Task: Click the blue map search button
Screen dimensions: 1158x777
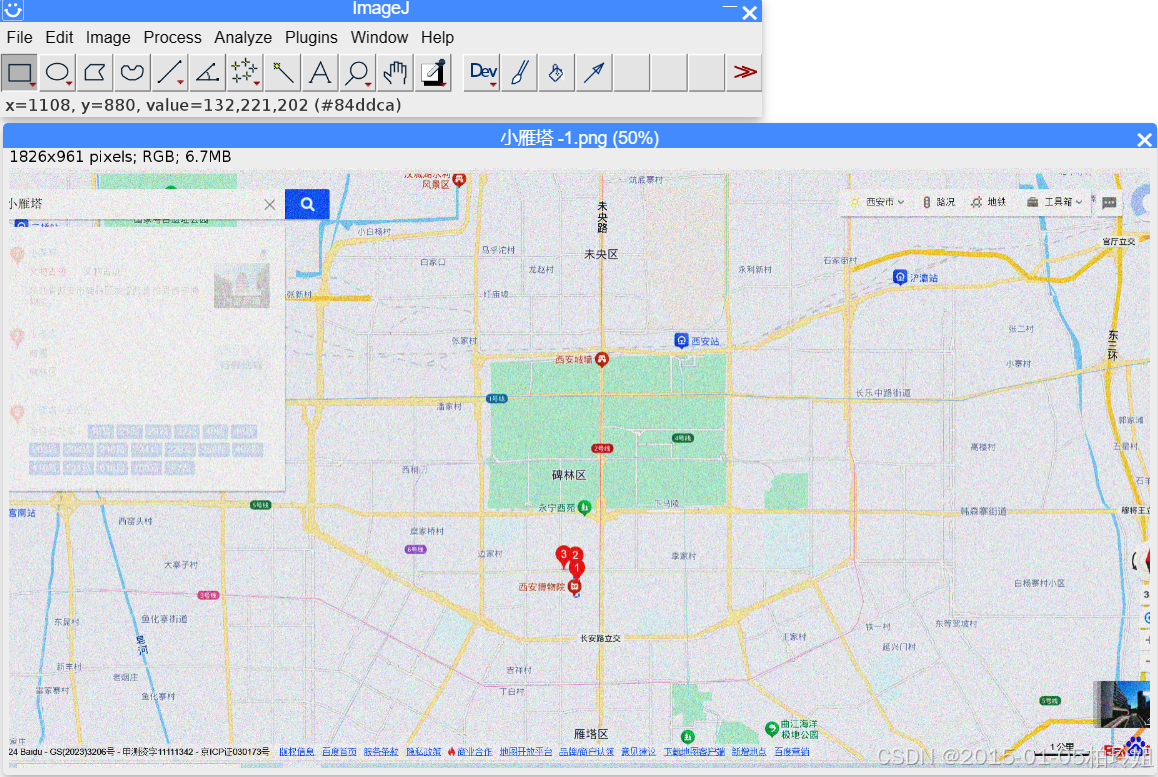Action: click(x=307, y=204)
